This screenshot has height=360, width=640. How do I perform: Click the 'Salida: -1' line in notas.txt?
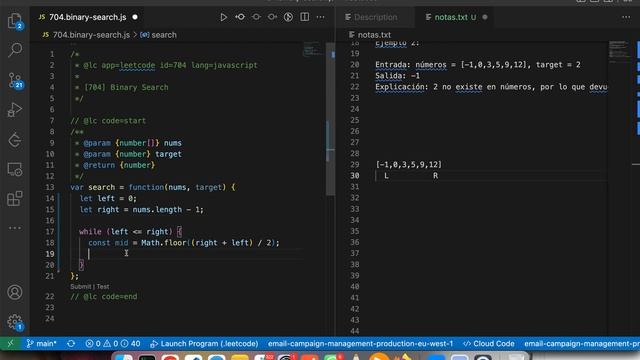pos(397,76)
